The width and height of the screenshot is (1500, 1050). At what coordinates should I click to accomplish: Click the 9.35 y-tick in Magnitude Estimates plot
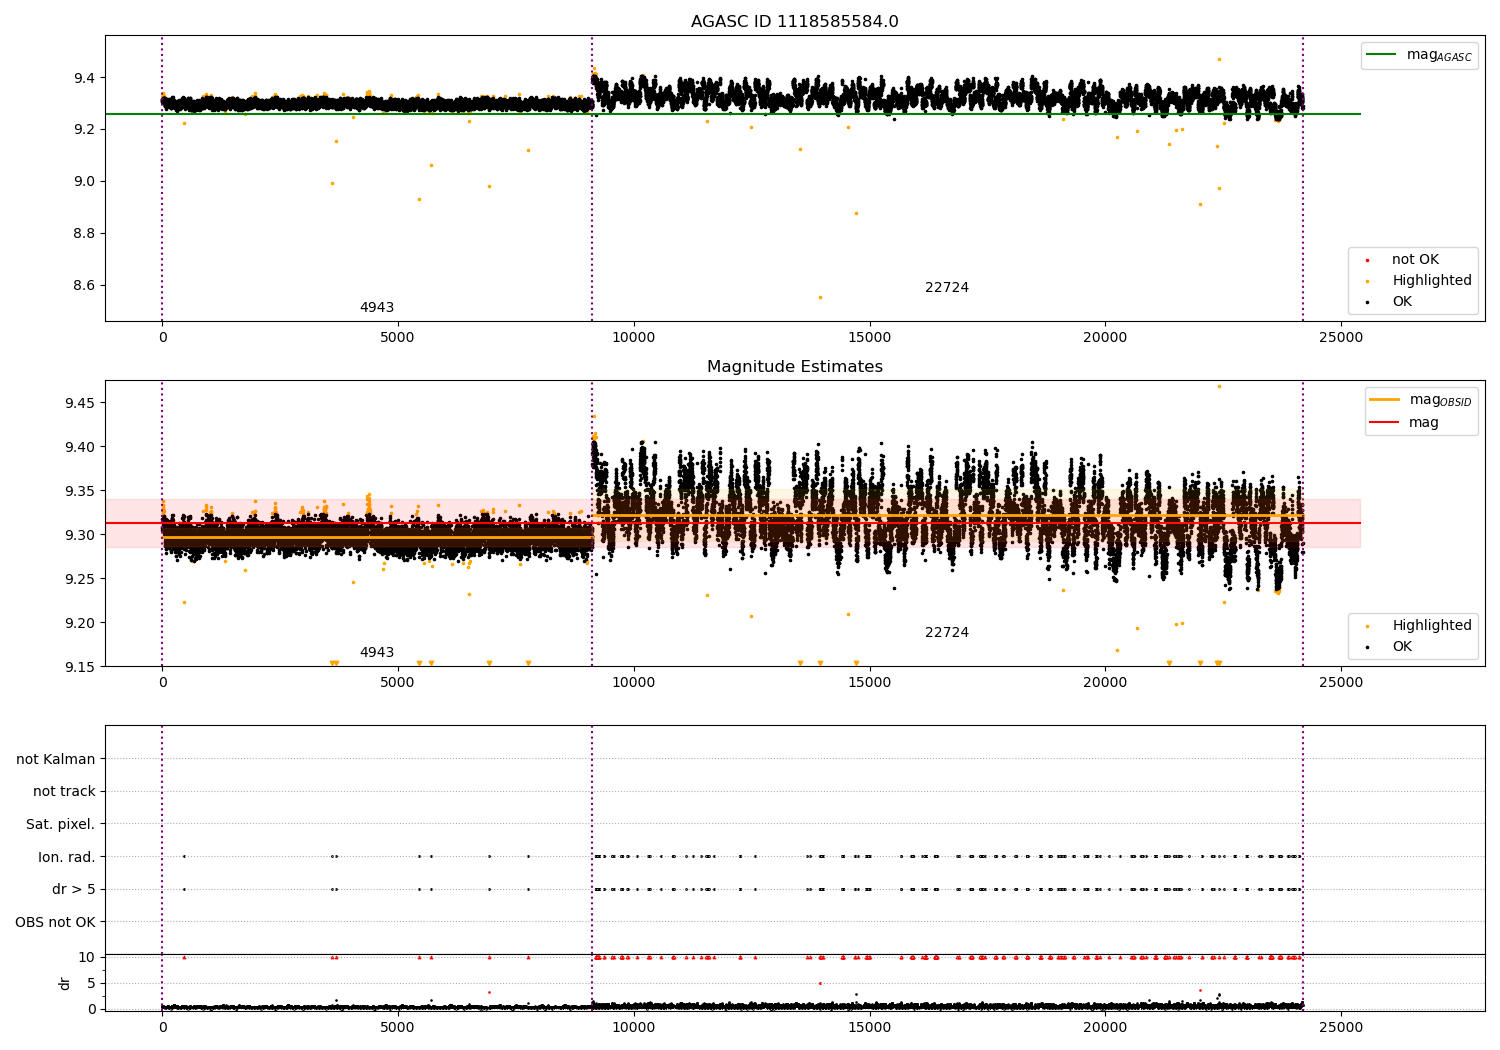pos(80,491)
